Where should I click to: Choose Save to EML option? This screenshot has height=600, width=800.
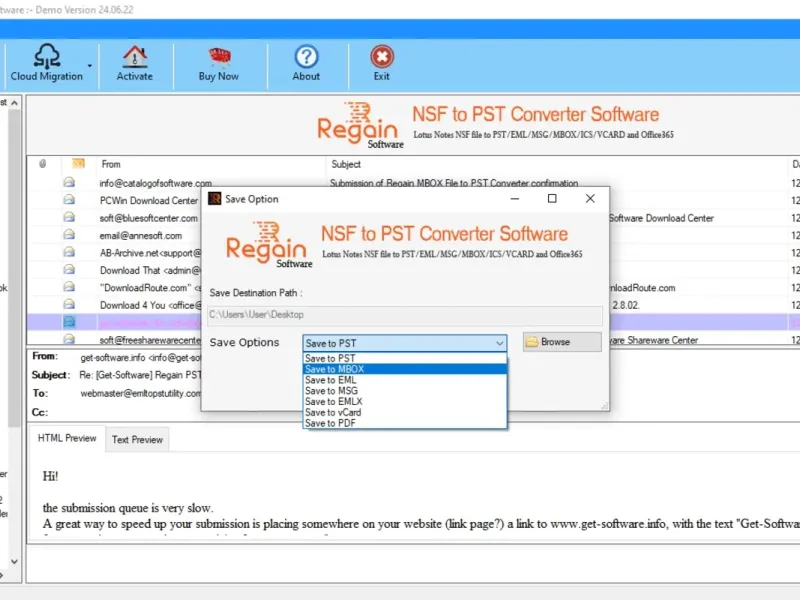405,380
